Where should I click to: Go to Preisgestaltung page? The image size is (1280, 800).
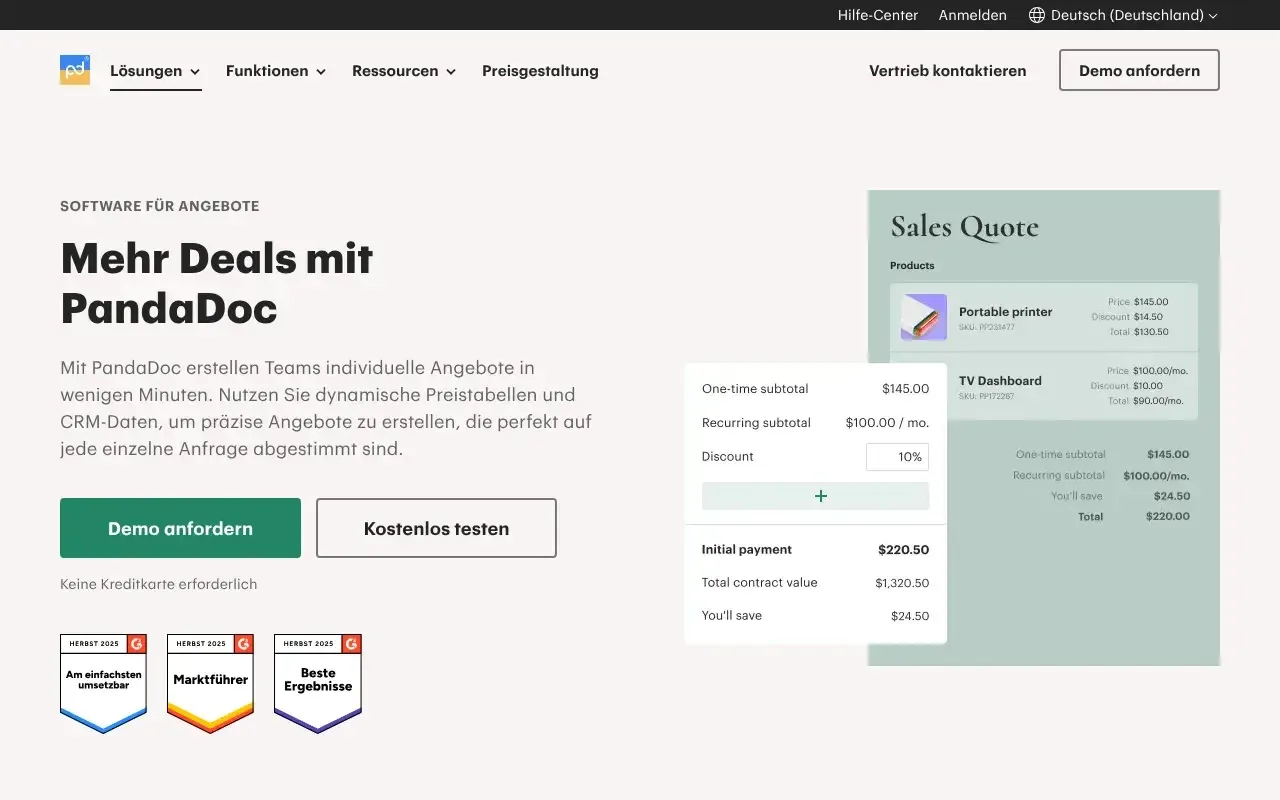tap(540, 71)
